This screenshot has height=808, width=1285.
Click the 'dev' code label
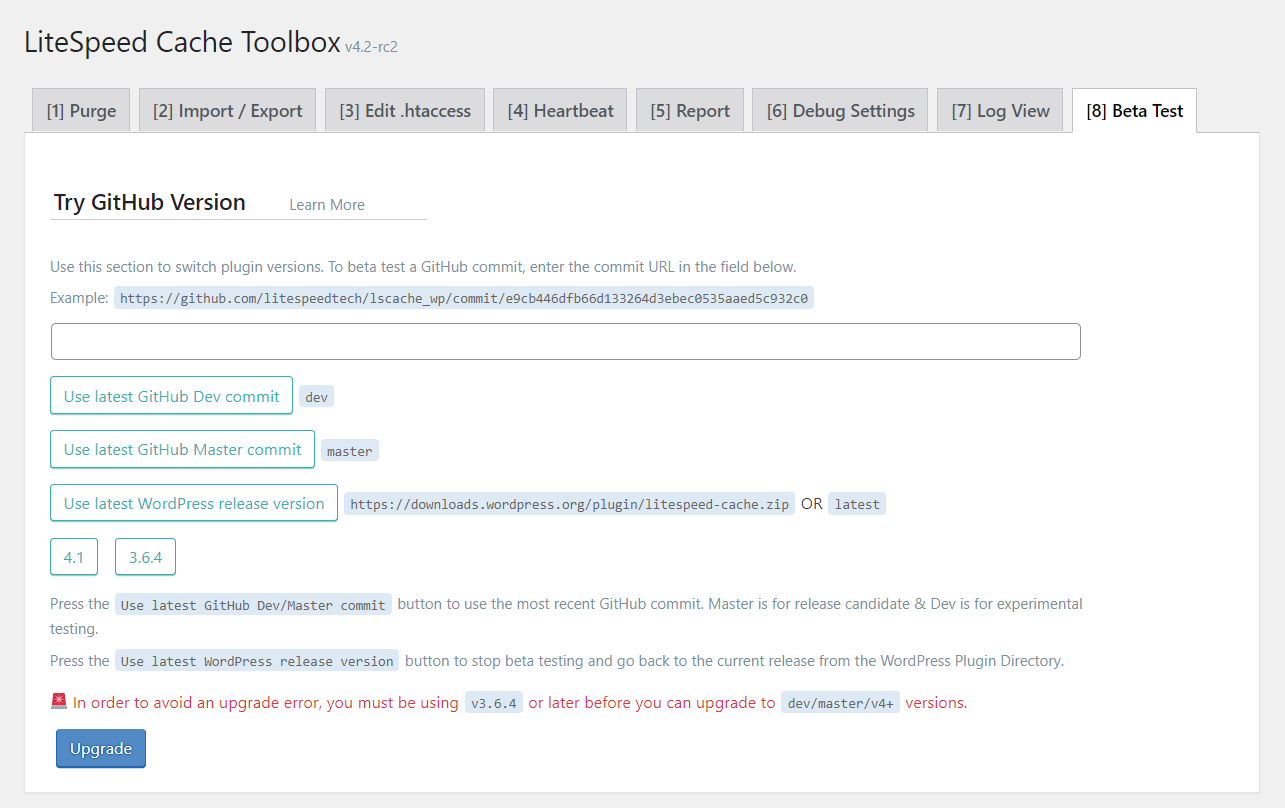(316, 397)
